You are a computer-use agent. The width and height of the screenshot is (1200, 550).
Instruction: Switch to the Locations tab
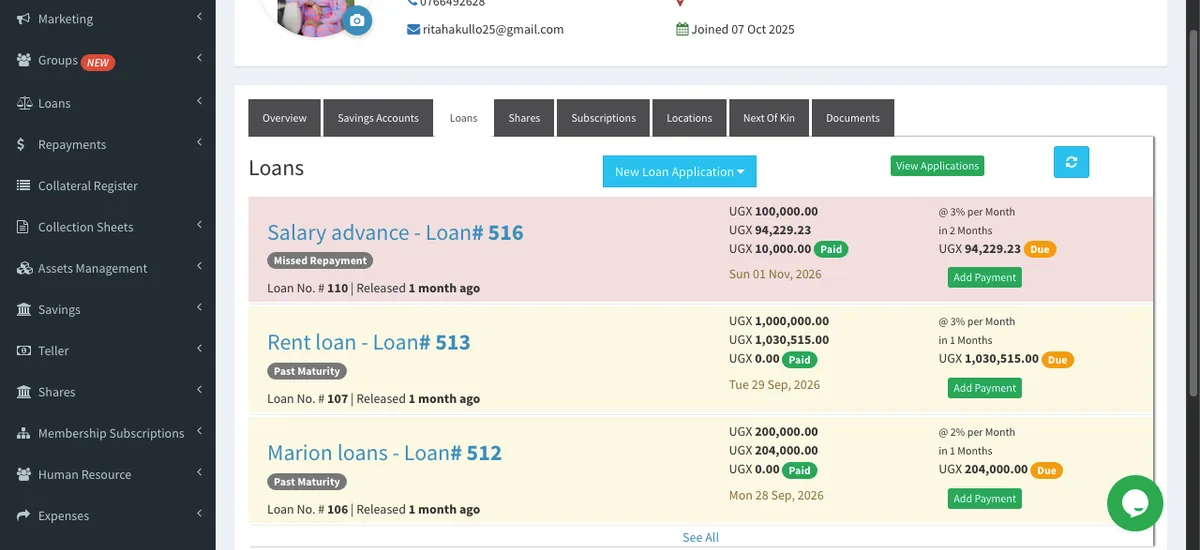(689, 118)
